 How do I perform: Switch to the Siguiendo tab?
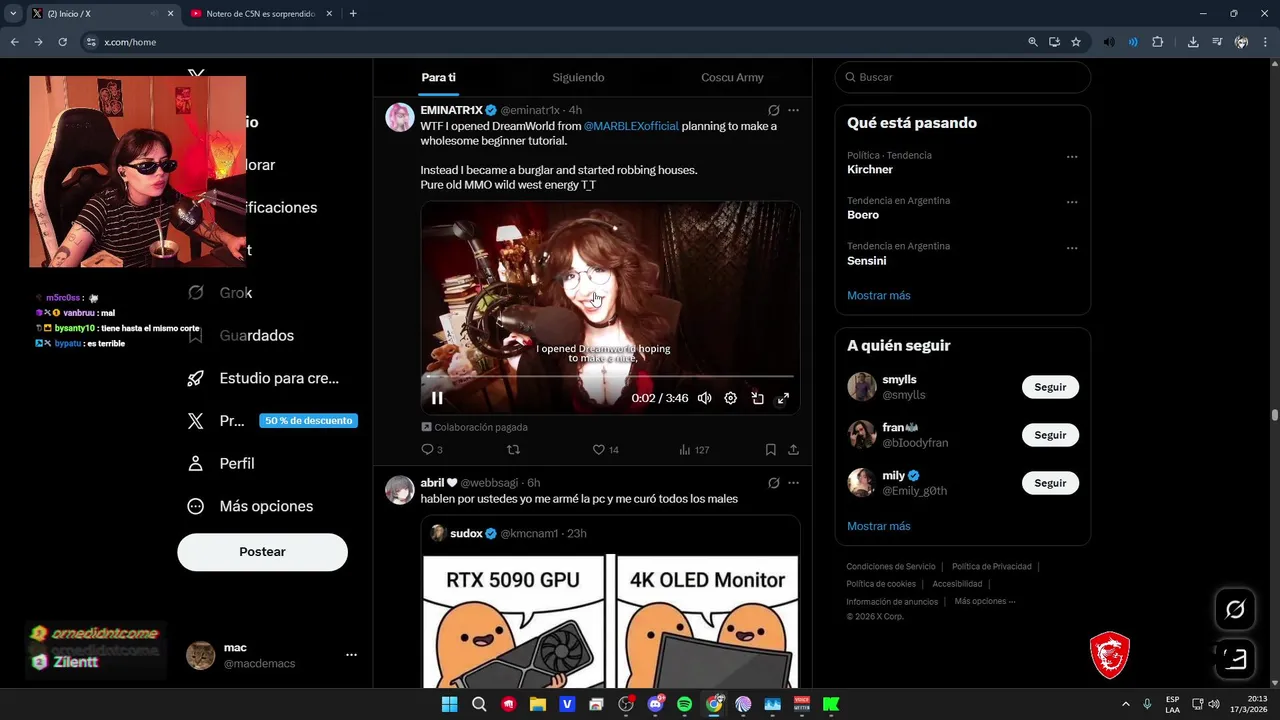578,77
